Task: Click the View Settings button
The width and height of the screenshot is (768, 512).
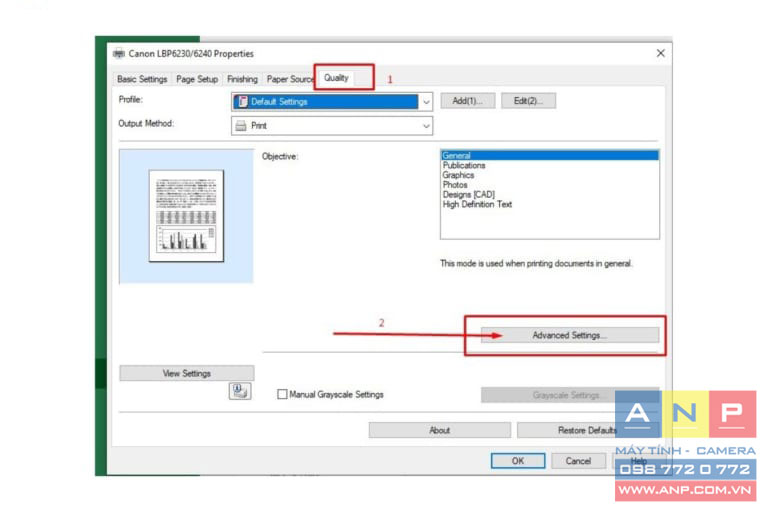Action: tap(187, 373)
